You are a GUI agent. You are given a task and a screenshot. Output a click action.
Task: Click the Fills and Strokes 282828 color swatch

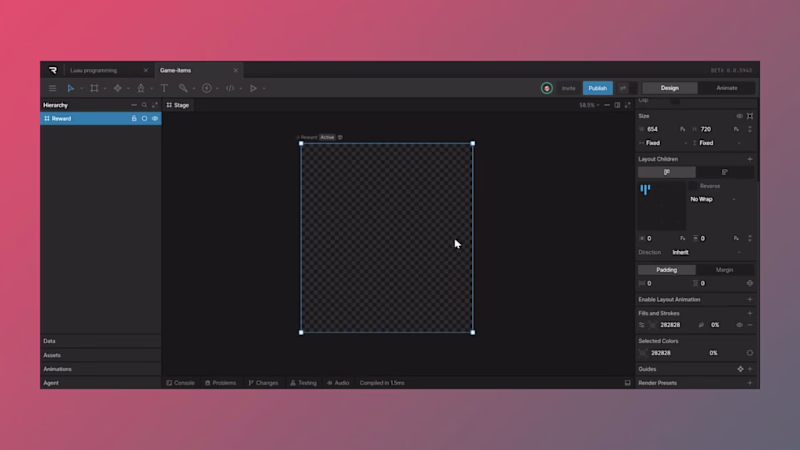[653, 325]
